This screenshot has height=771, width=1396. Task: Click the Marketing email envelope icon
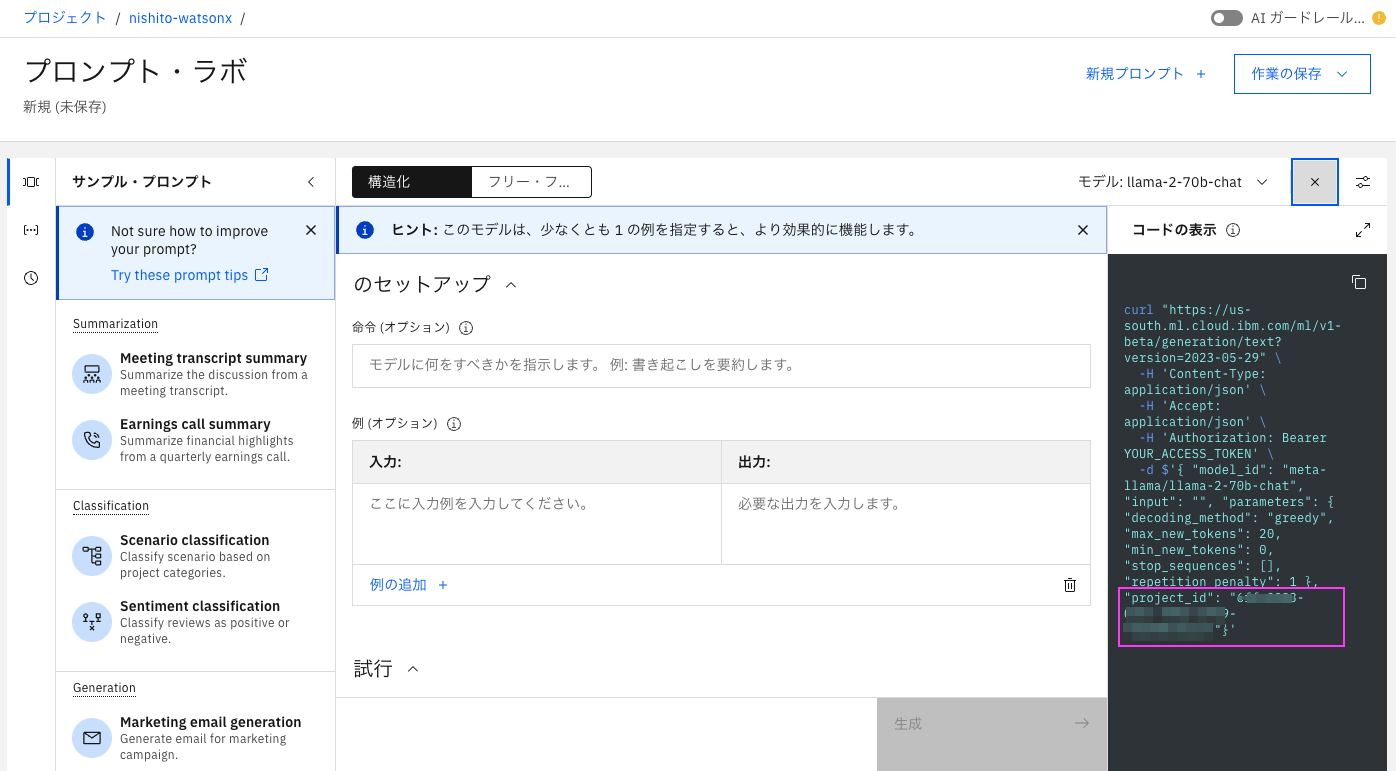[x=92, y=738]
